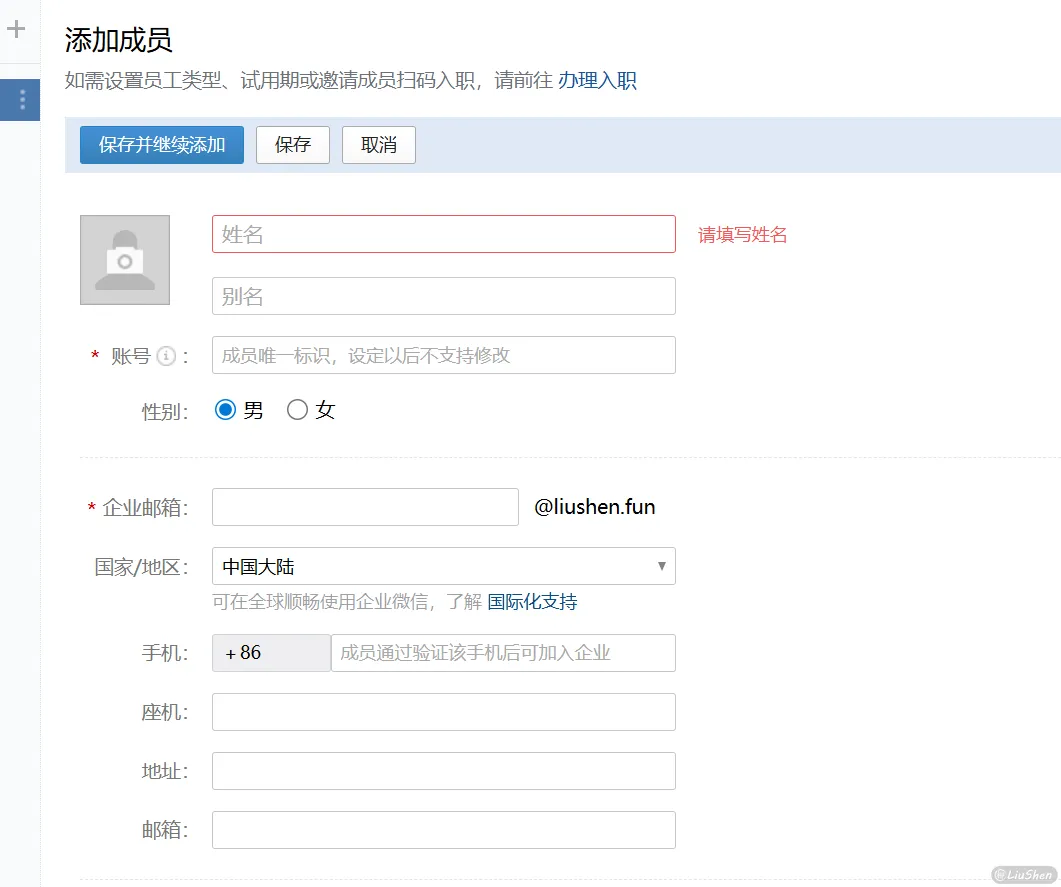1061x887 pixels.
Task: Focus the 企业邮箱 input box
Action: [365, 507]
